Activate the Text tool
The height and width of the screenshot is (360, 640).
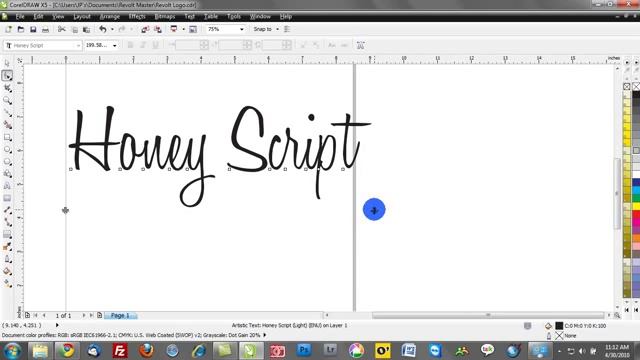[x=7, y=186]
